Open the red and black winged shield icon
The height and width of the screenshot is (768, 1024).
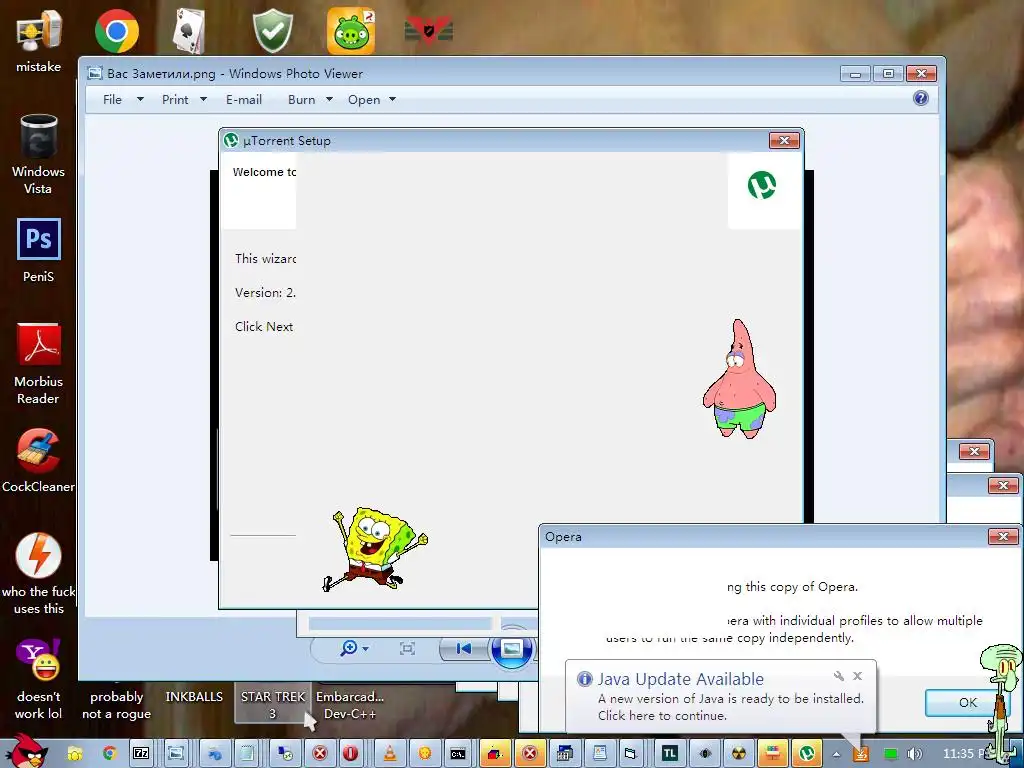point(428,30)
